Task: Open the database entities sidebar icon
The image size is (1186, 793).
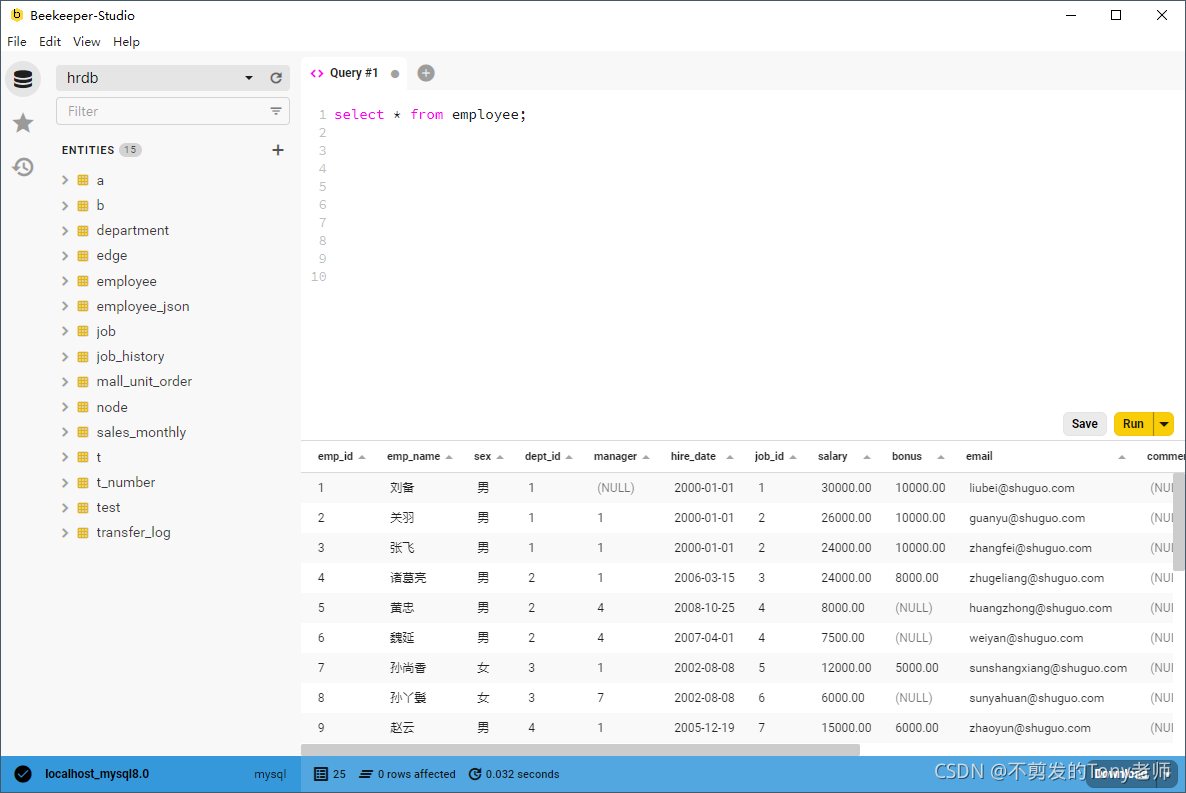Action: point(23,79)
